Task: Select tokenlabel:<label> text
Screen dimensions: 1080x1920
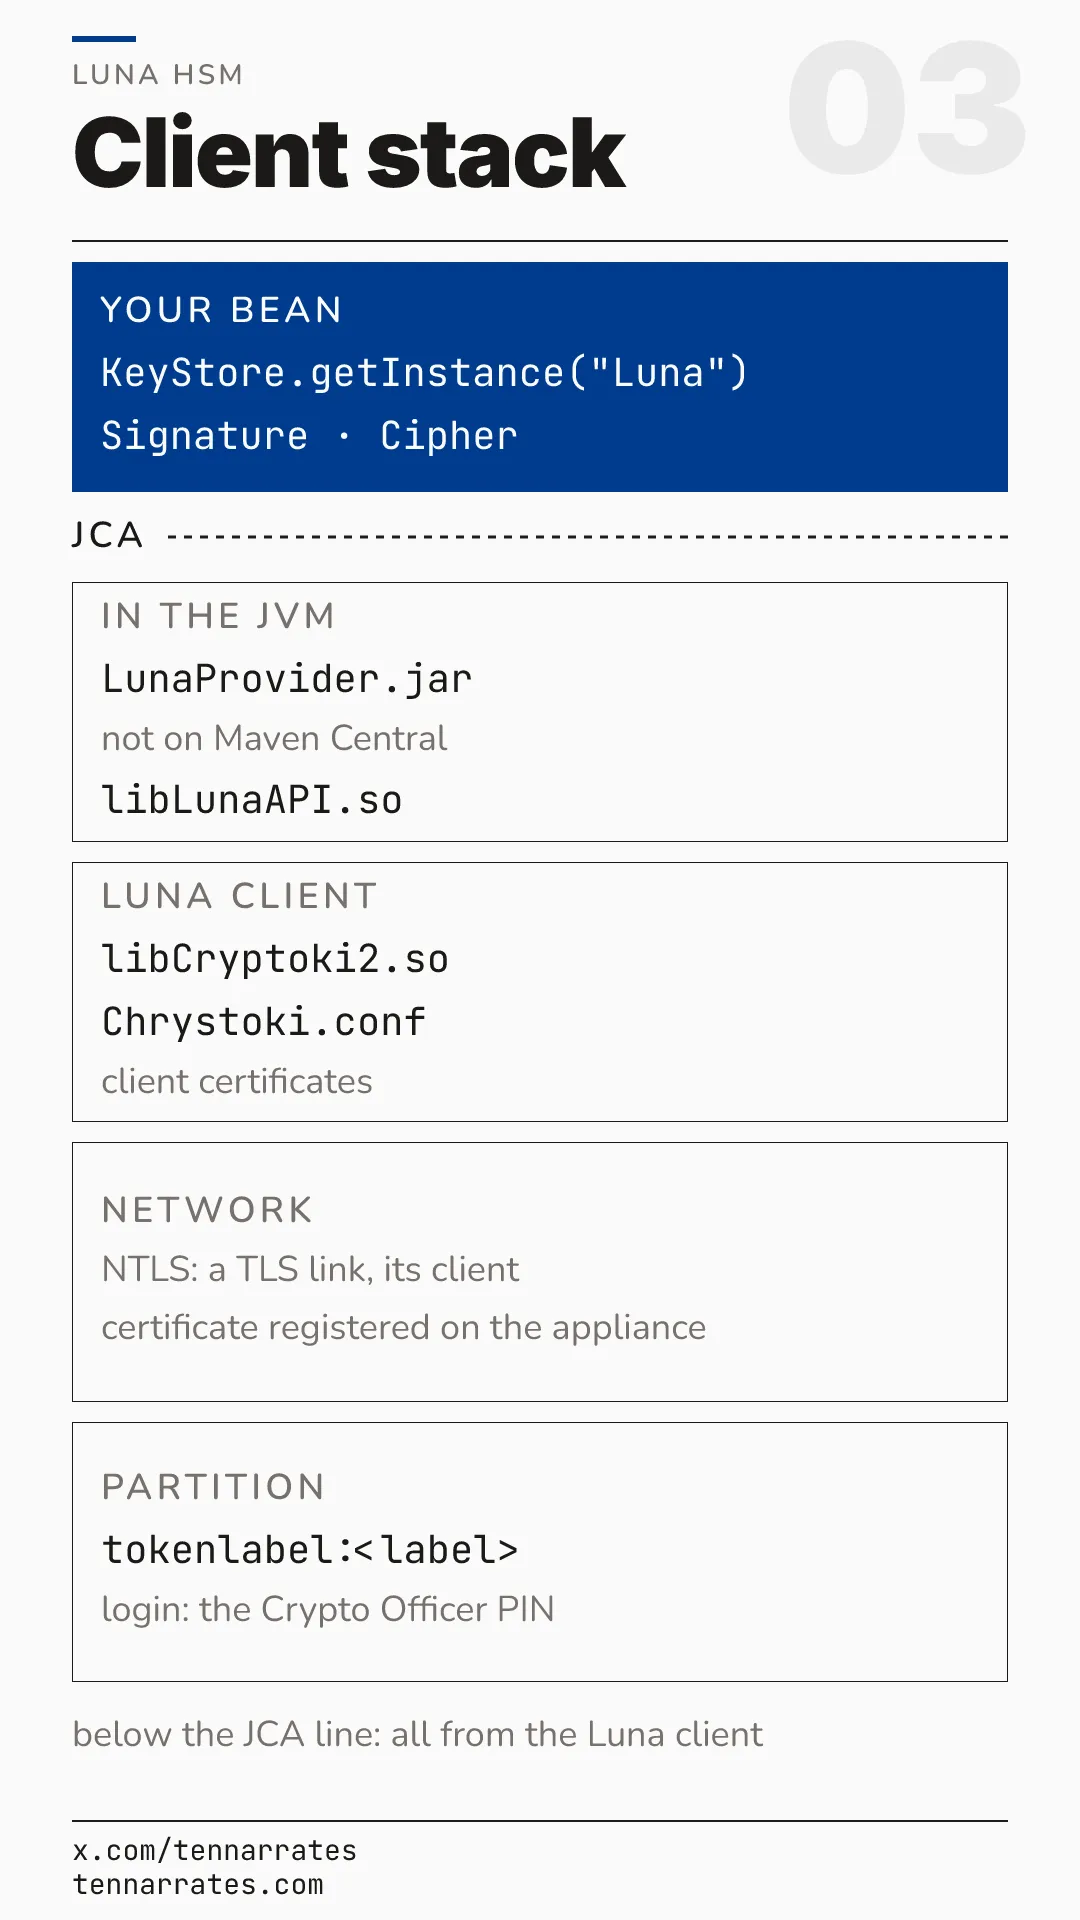Action: pos(310,1550)
